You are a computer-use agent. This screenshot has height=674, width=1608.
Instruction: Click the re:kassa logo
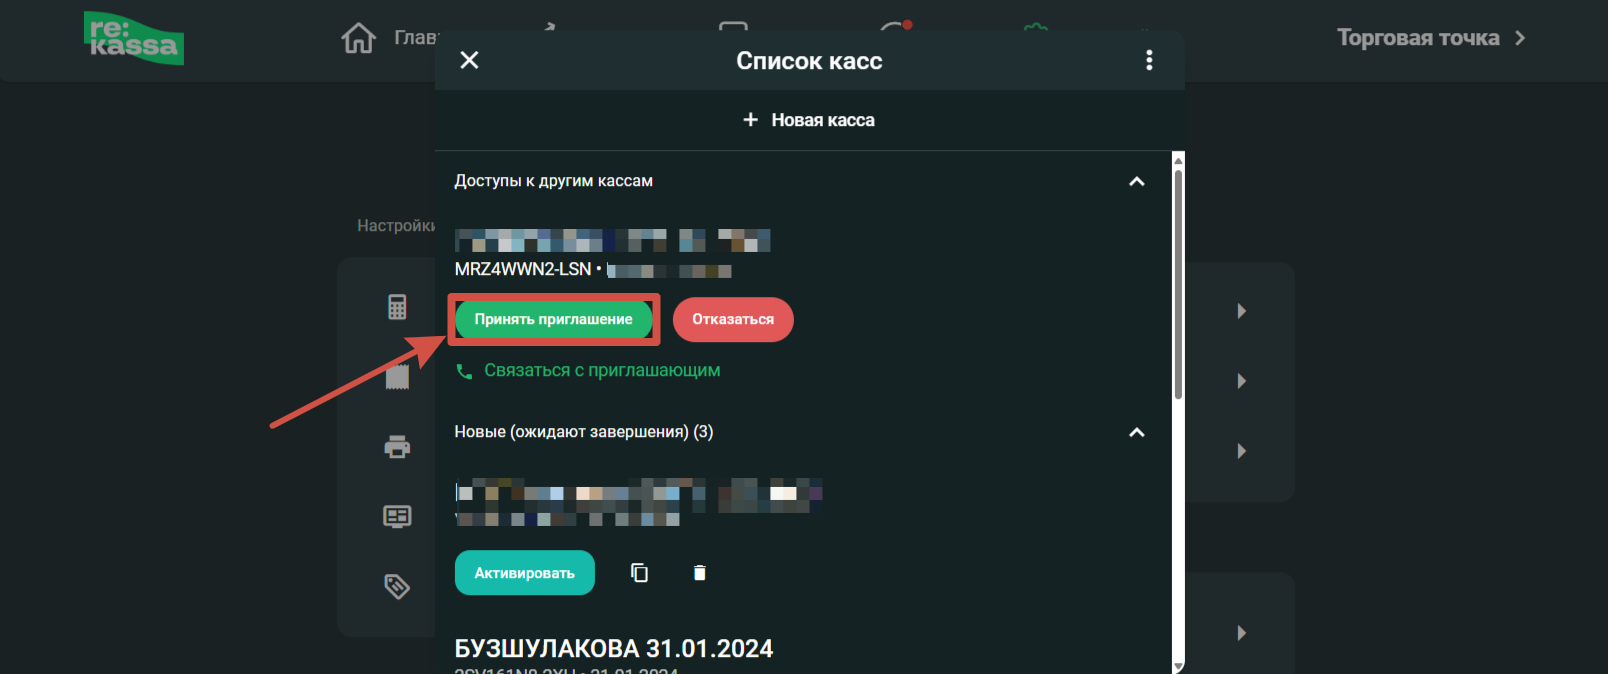pyautogui.click(x=134, y=38)
